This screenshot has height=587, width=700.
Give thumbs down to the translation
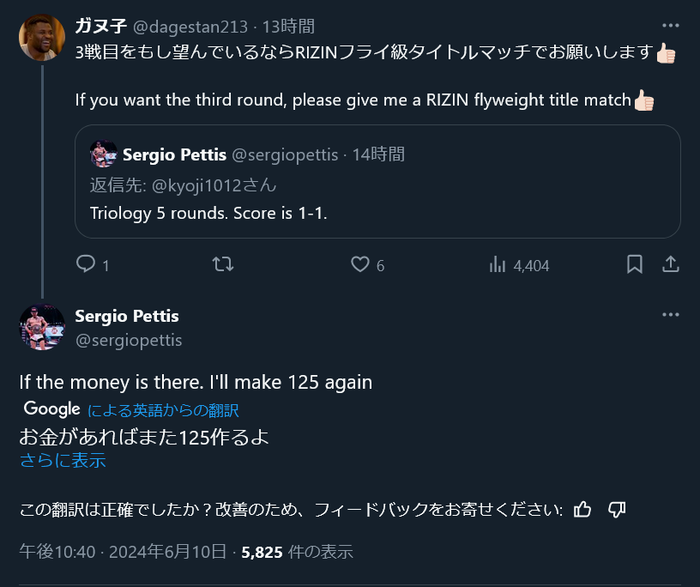616,510
